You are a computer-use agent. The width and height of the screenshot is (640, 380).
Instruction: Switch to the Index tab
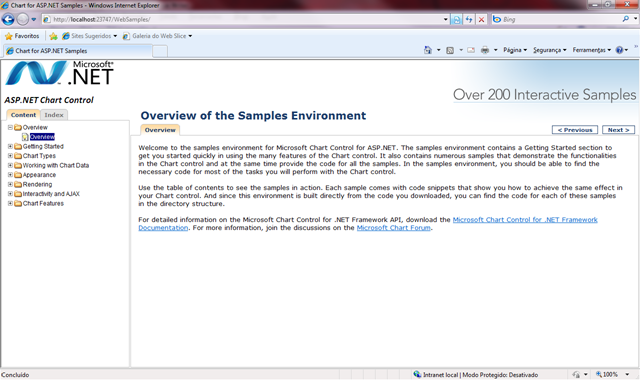click(x=54, y=115)
